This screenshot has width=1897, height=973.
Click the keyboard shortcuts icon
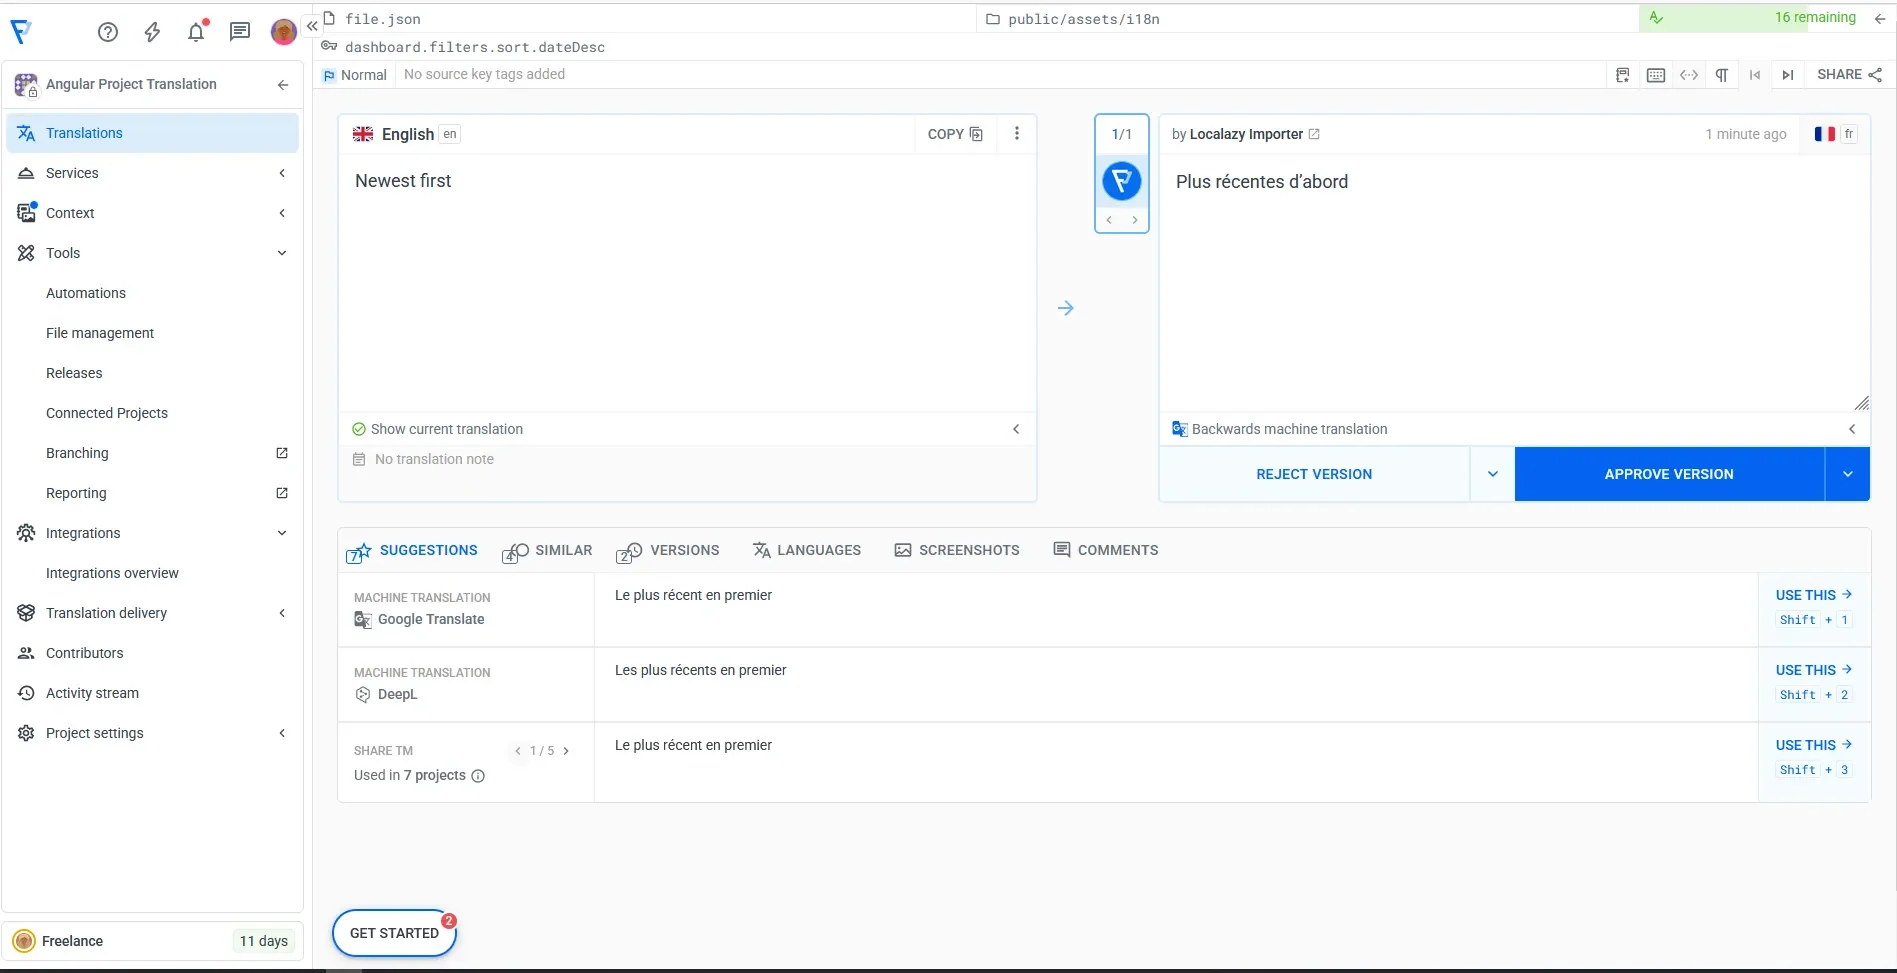[x=1656, y=75]
